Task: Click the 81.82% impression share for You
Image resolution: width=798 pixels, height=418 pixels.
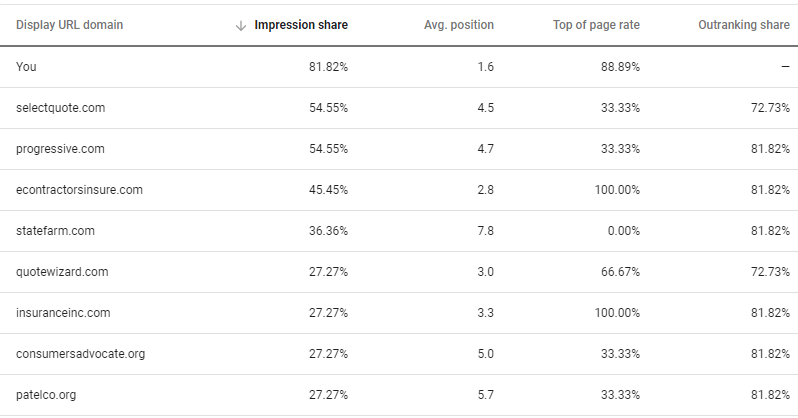Action: [x=328, y=67]
